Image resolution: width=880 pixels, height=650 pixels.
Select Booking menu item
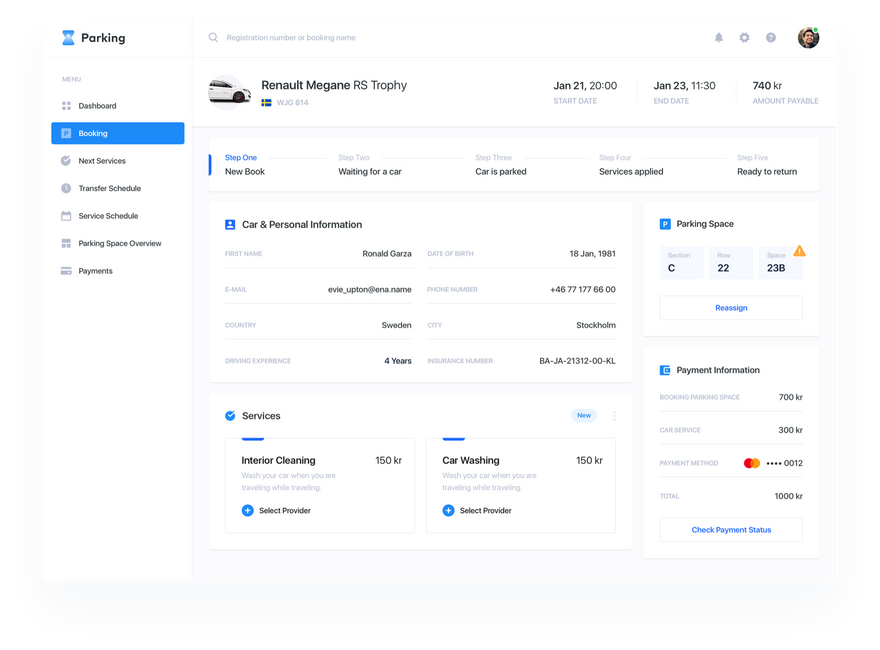click(118, 133)
